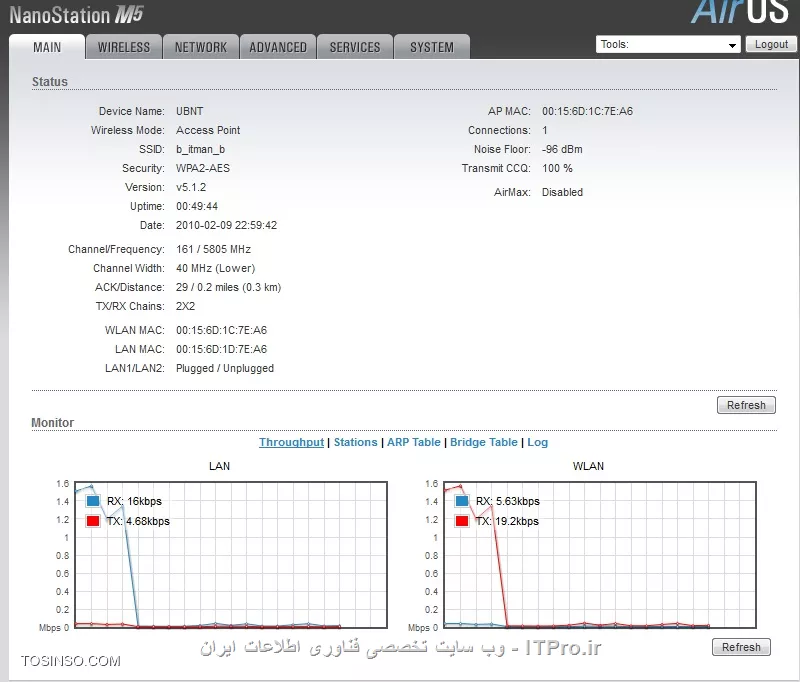Click Transmit CCQ value 100 %
This screenshot has height=682, width=800.
(557, 168)
